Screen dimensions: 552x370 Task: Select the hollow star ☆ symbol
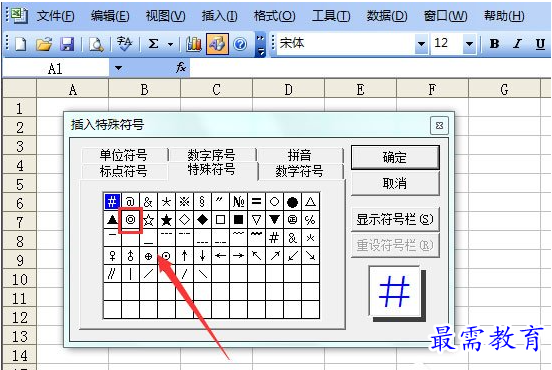click(149, 220)
